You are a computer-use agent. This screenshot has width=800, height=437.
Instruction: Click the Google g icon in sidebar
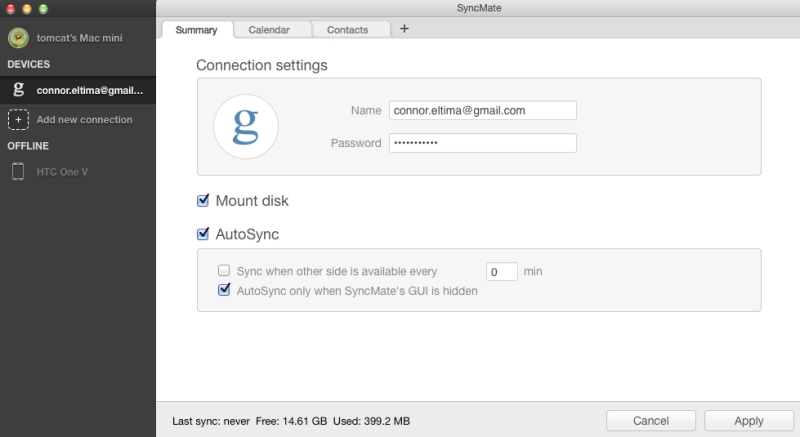tap(18, 90)
